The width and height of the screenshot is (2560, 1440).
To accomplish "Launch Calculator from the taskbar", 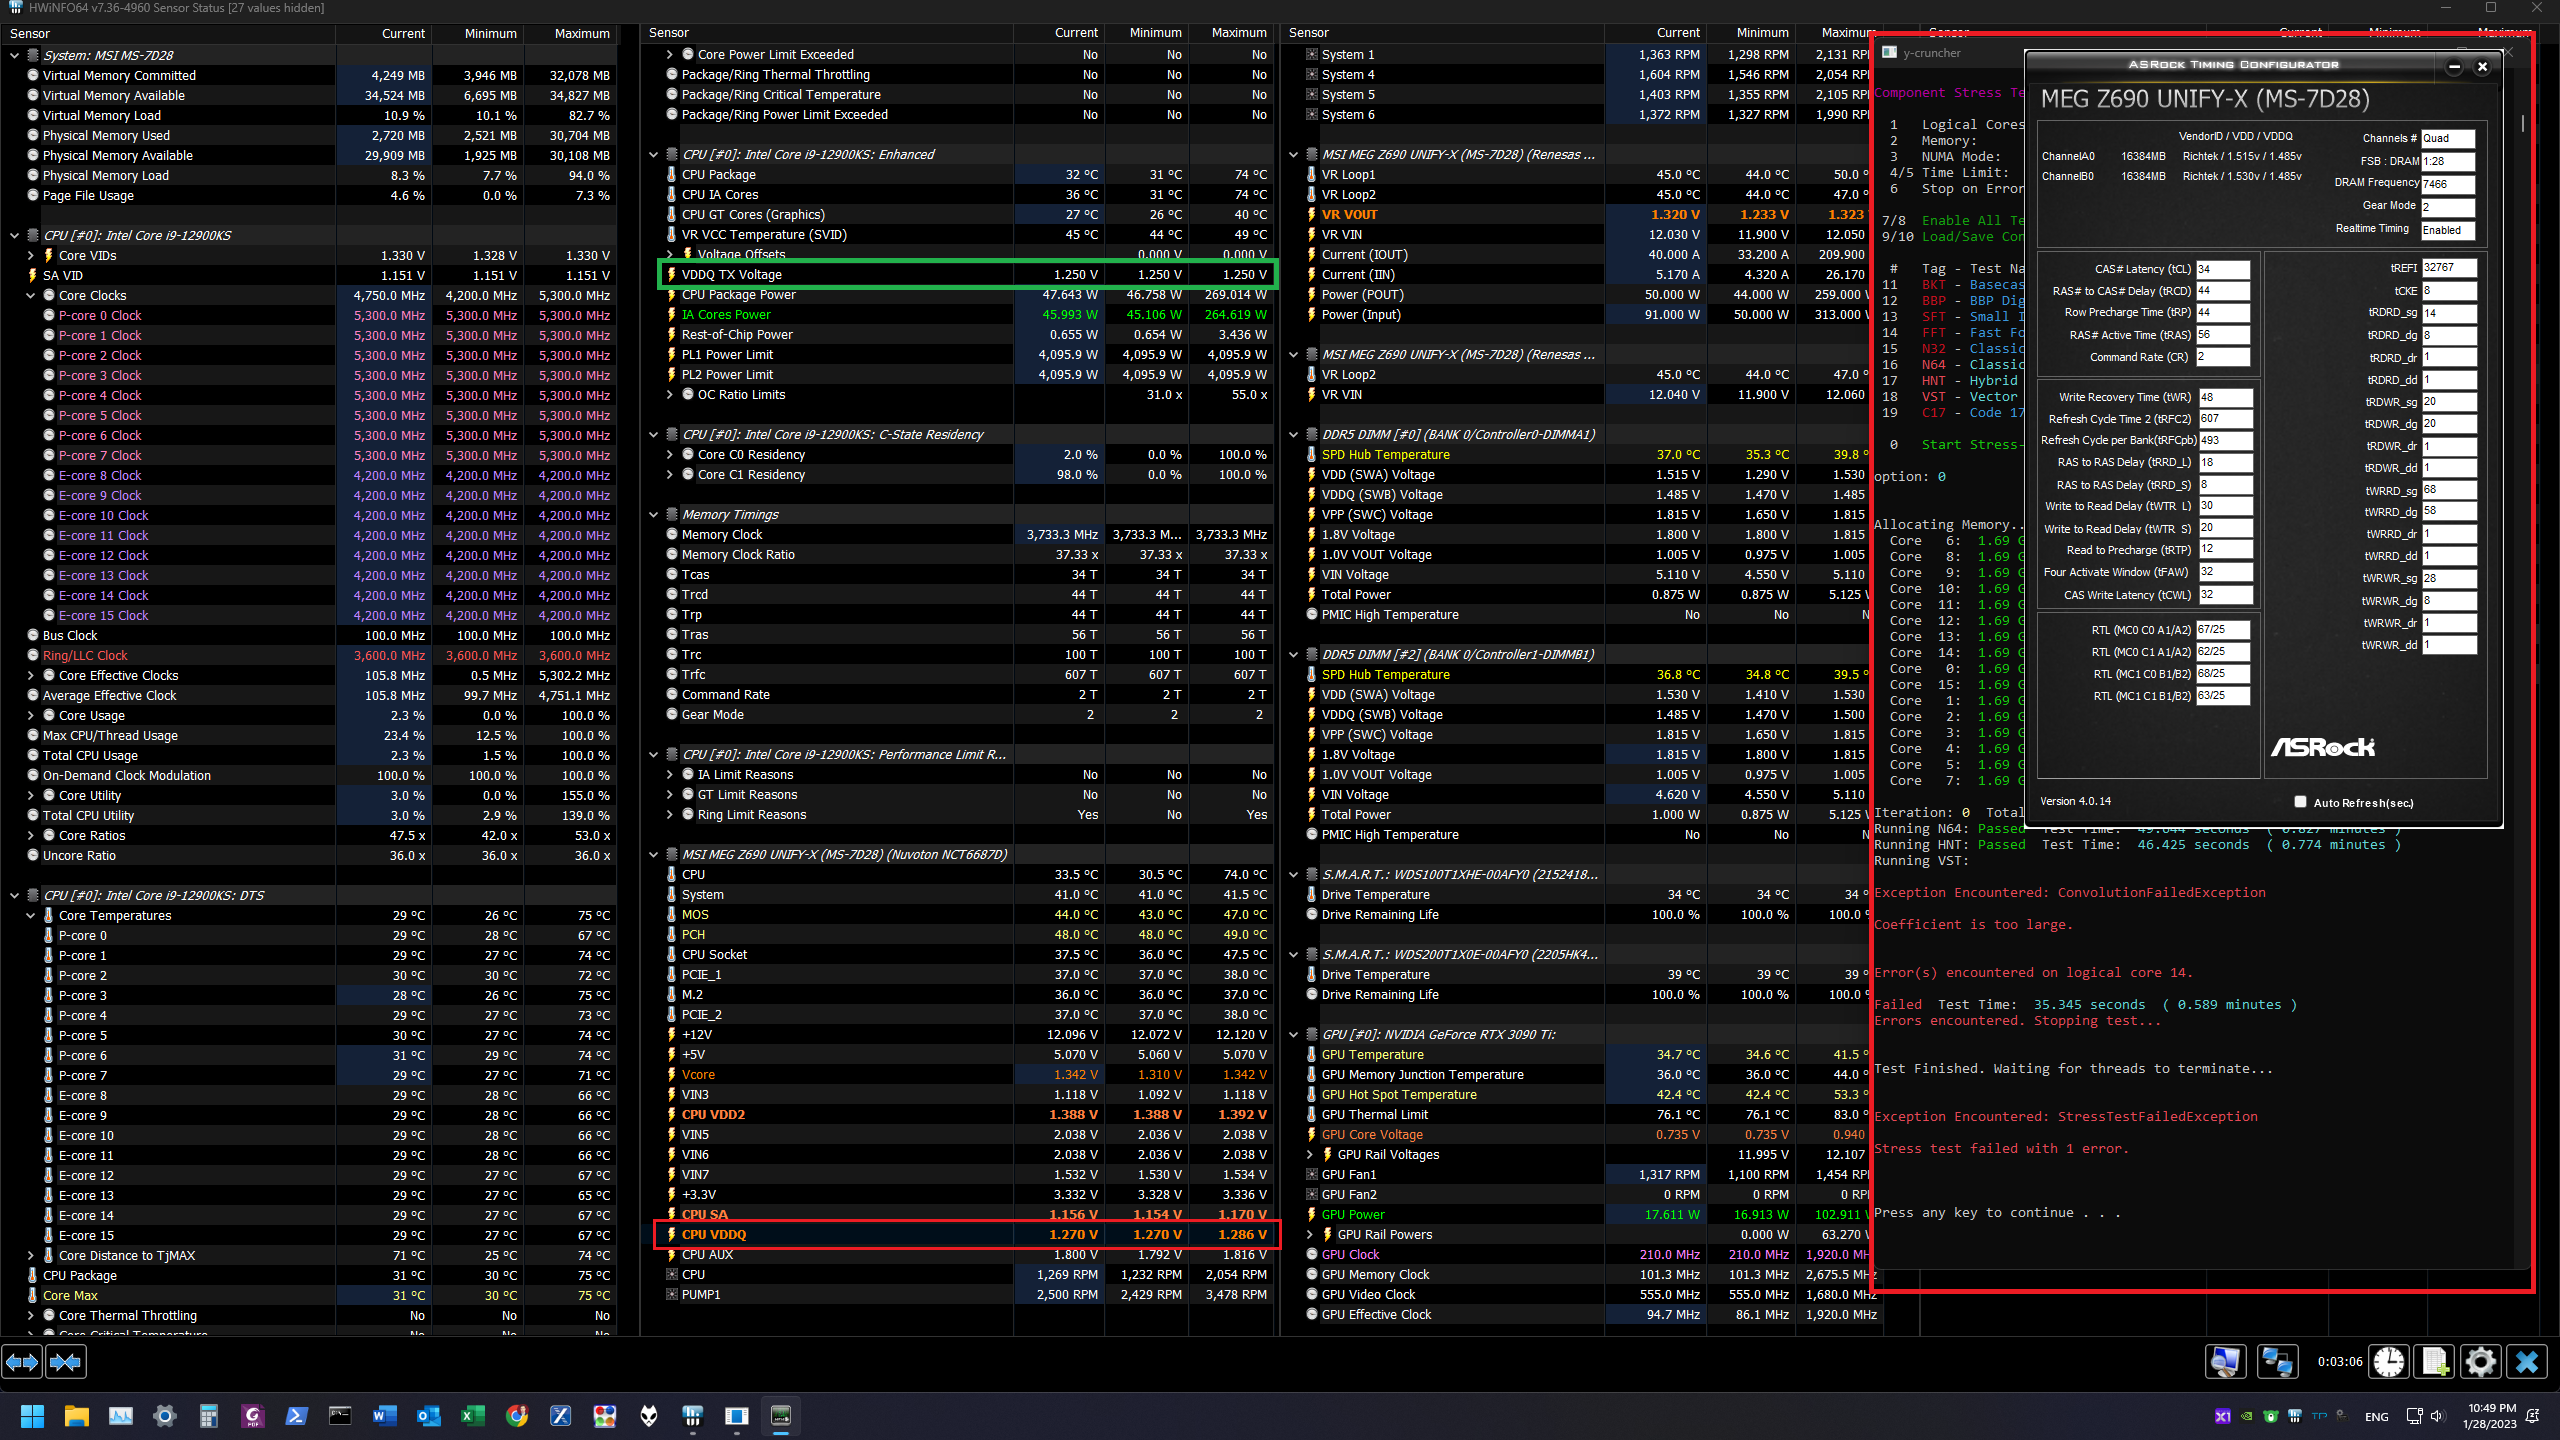I will 209,1416.
